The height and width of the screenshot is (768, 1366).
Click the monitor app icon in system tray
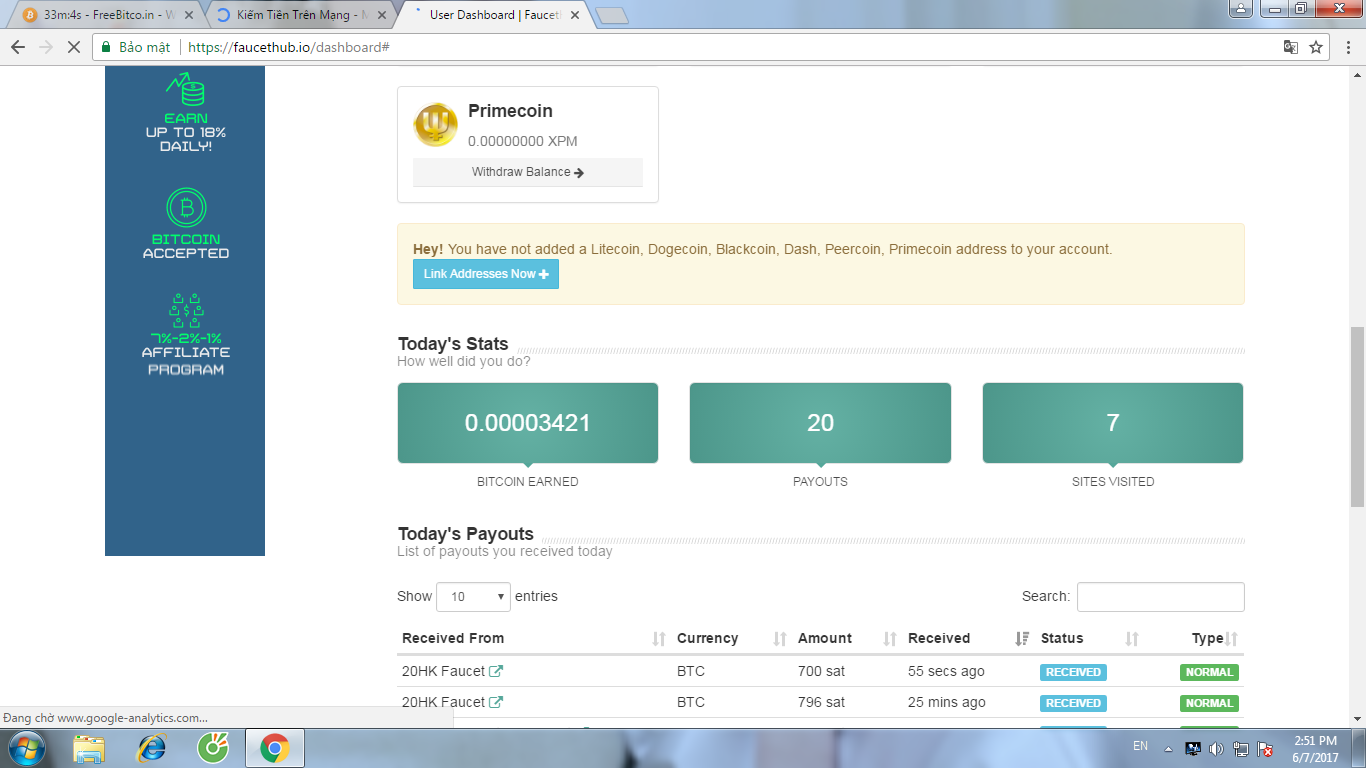click(x=1192, y=748)
